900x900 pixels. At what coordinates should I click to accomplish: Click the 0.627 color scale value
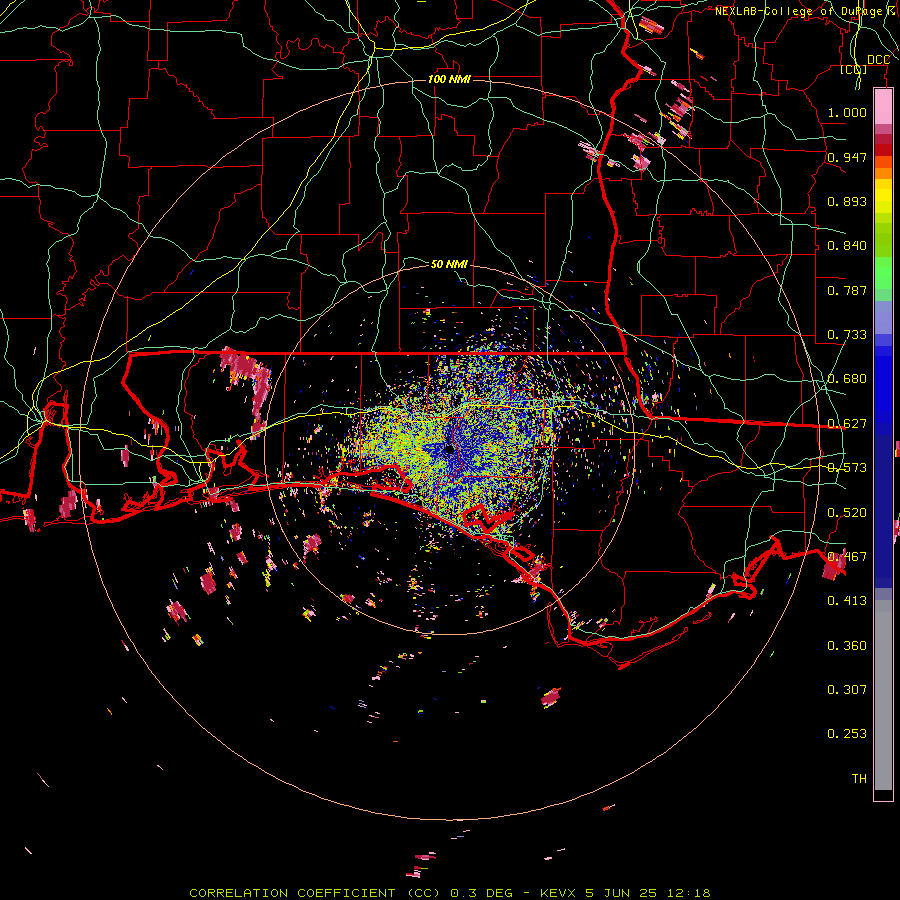(x=847, y=424)
